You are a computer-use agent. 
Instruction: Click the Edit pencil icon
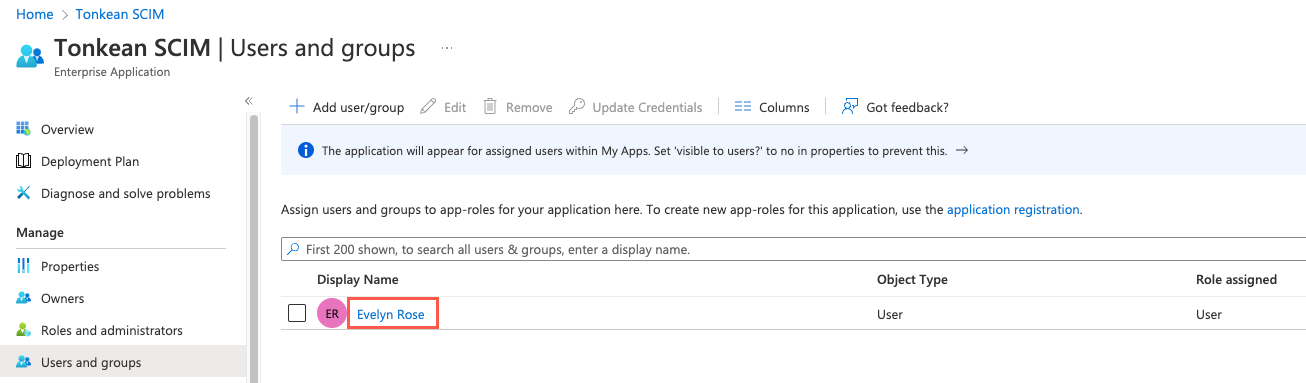tap(428, 107)
